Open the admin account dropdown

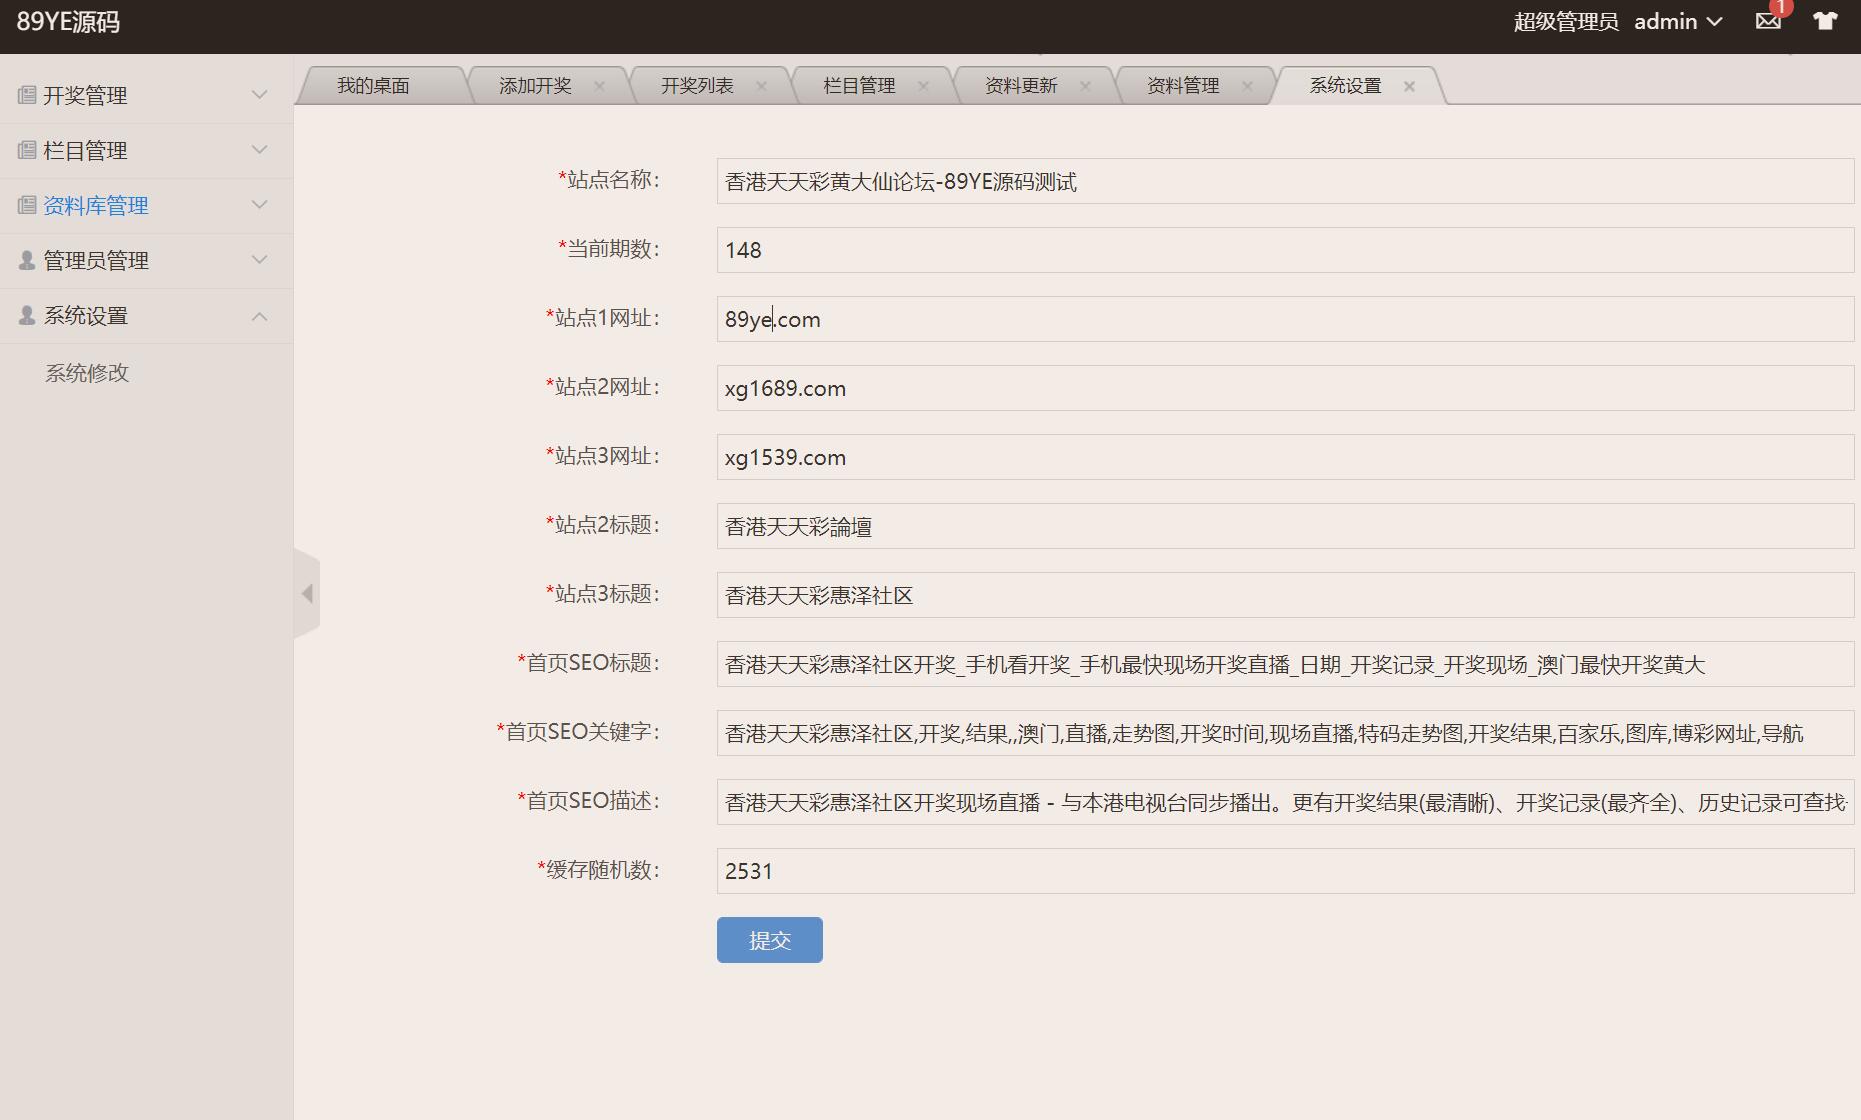tap(1678, 22)
